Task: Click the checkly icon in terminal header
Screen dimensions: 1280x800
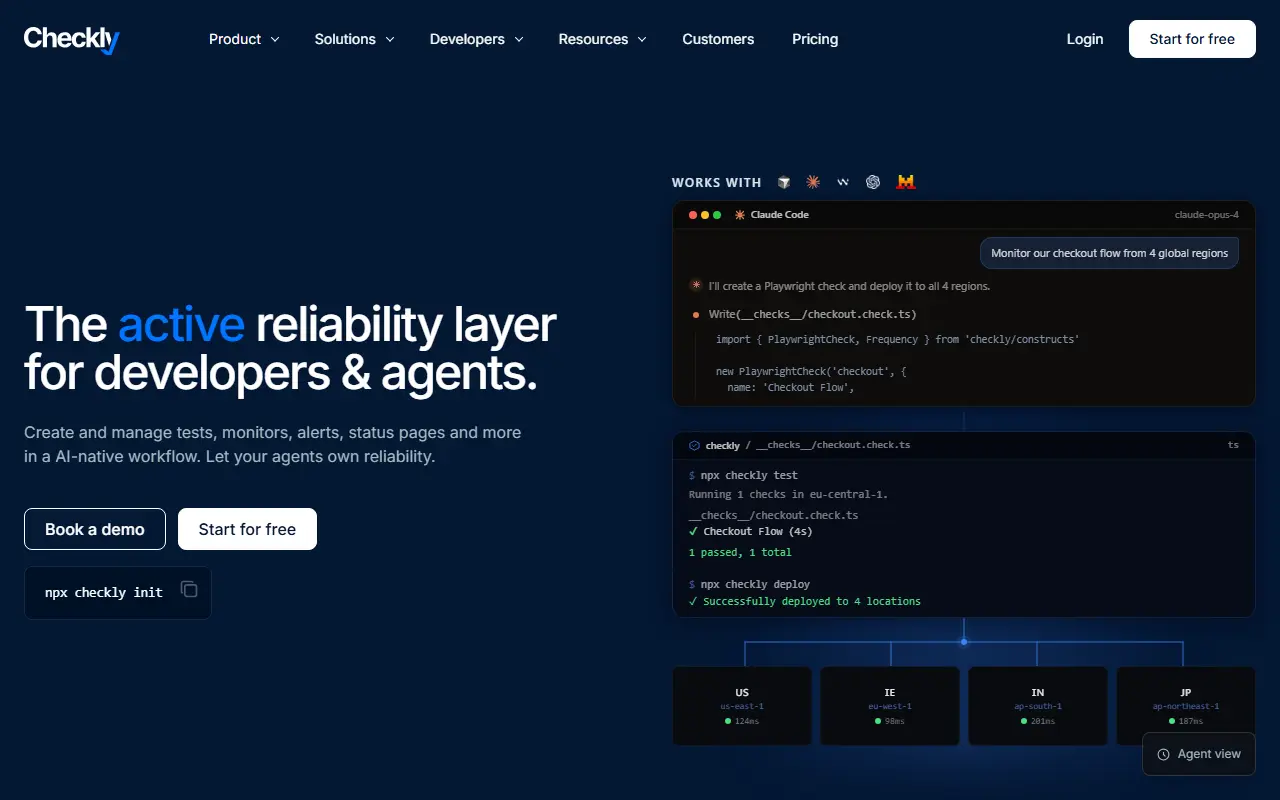Action: [x=694, y=445]
